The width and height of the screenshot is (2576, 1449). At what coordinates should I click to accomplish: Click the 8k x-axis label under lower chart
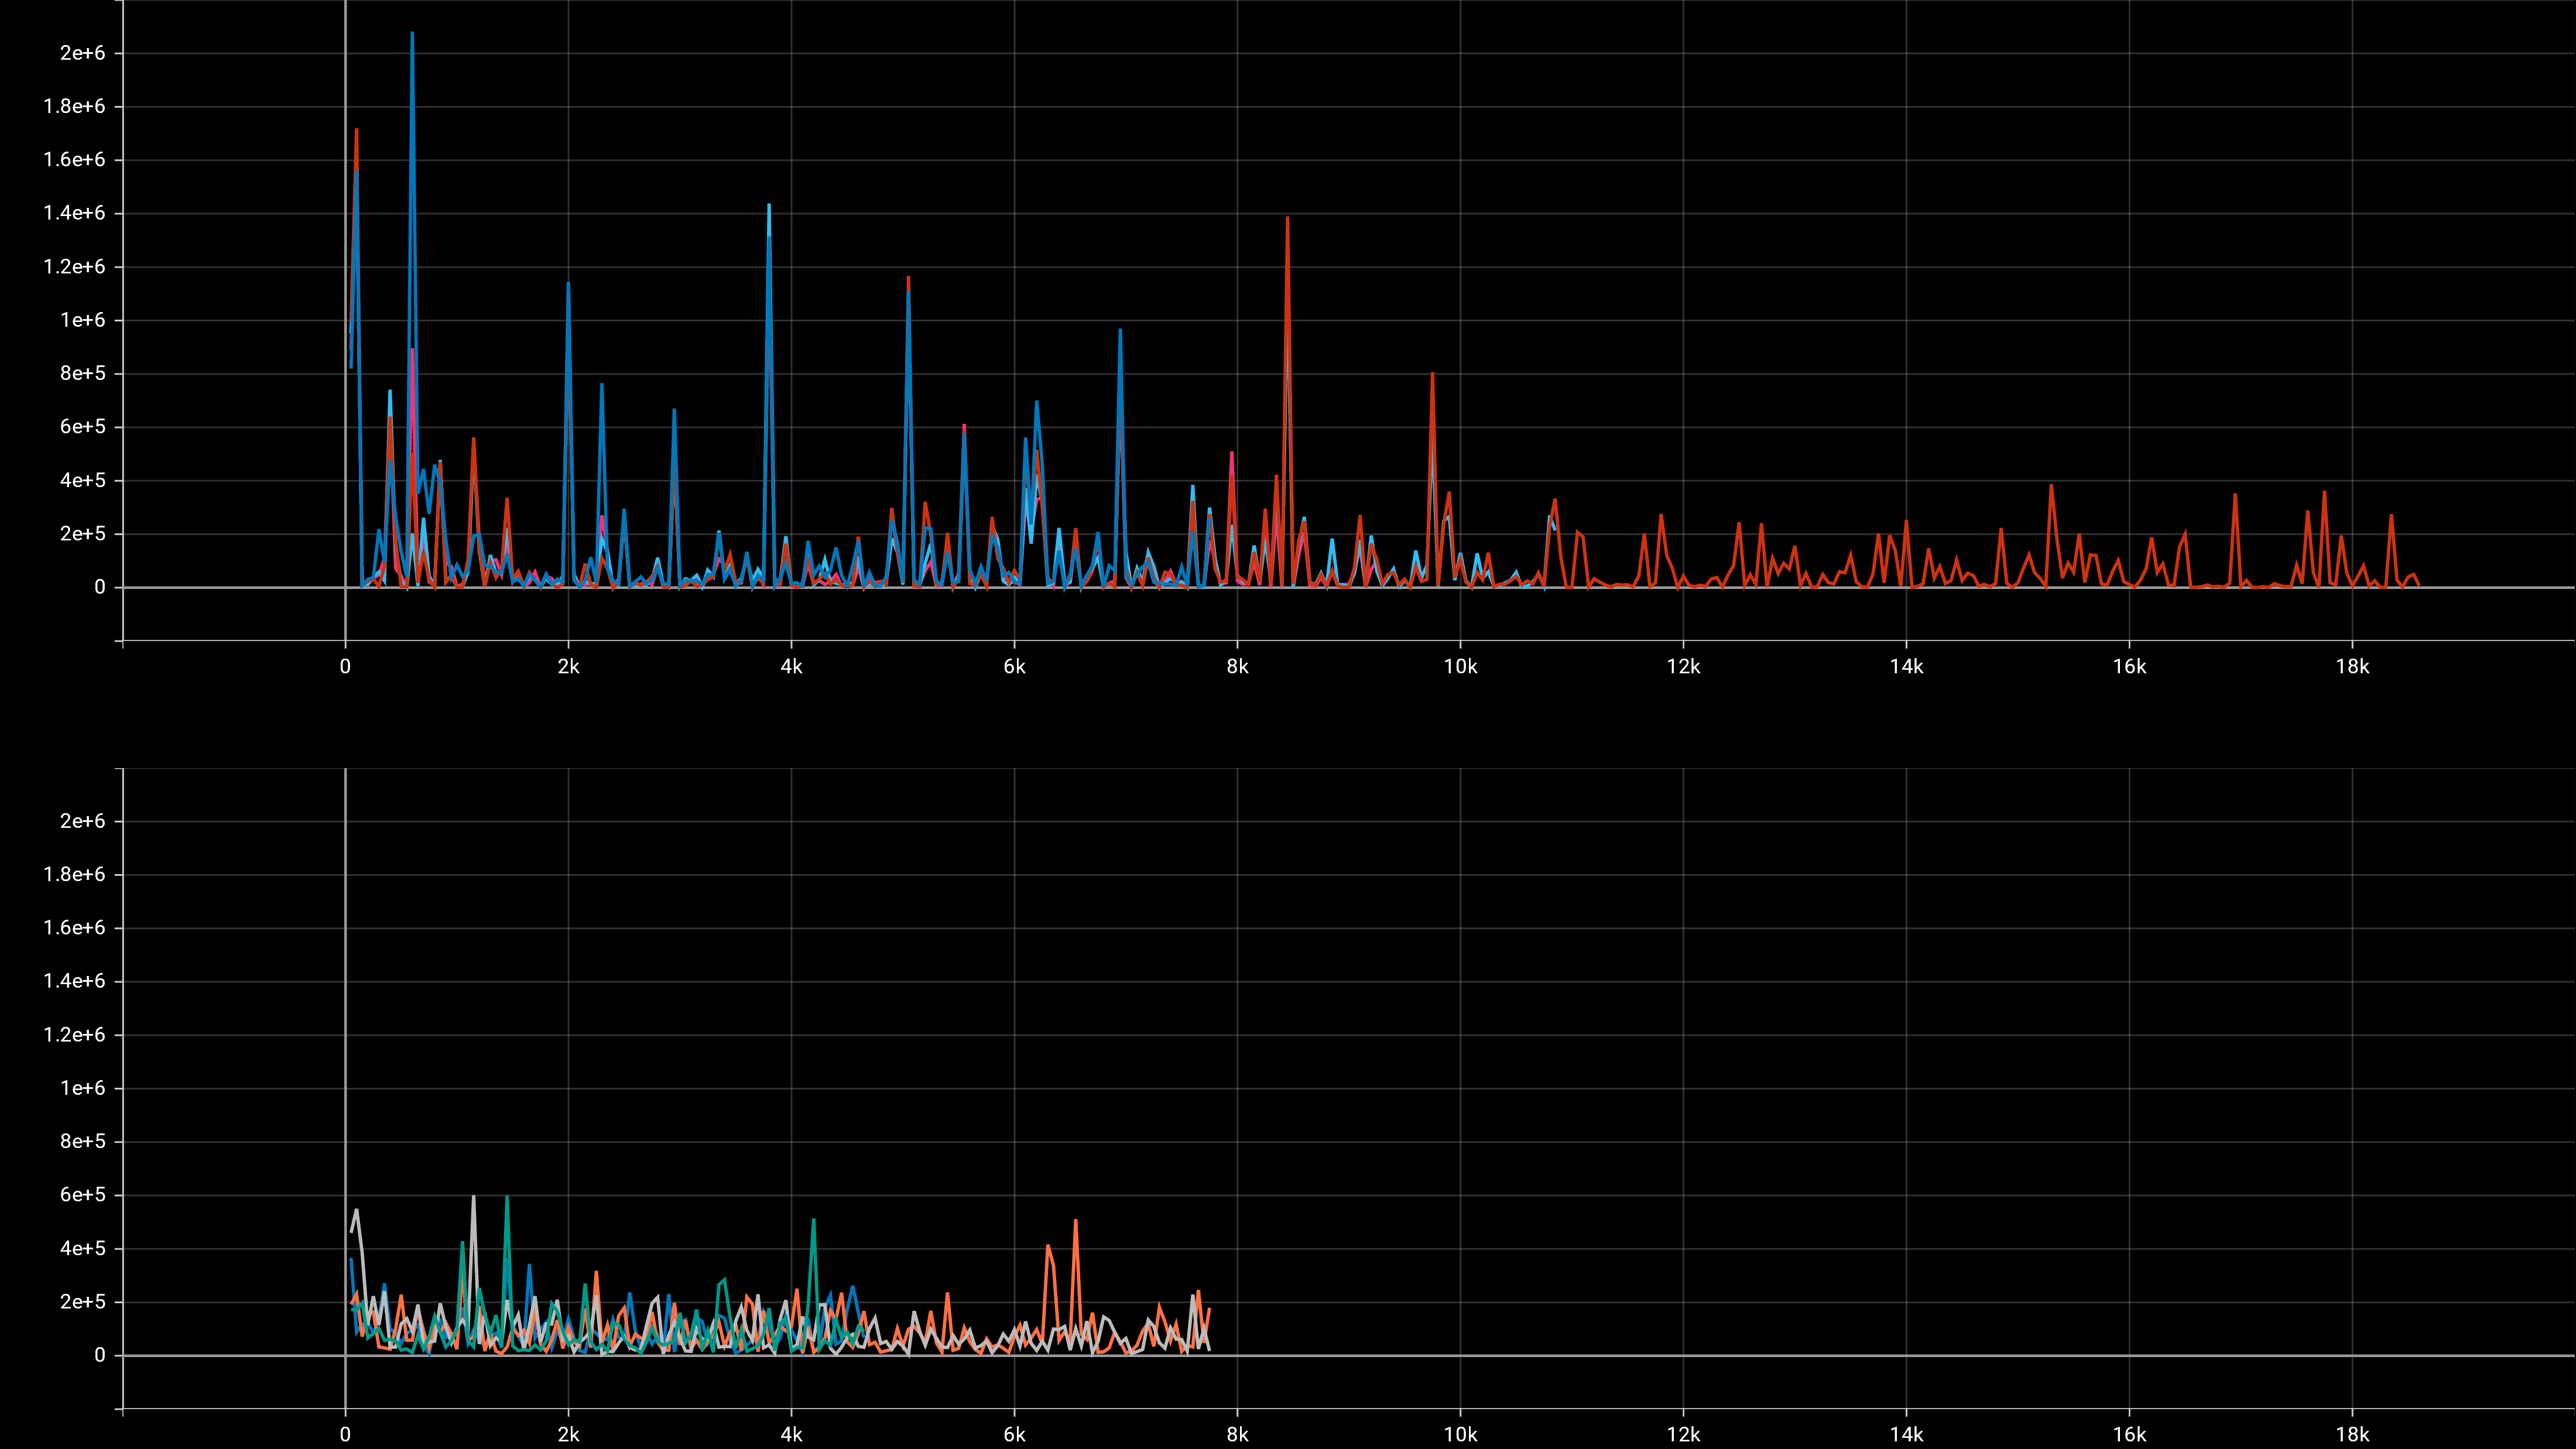point(1237,1435)
